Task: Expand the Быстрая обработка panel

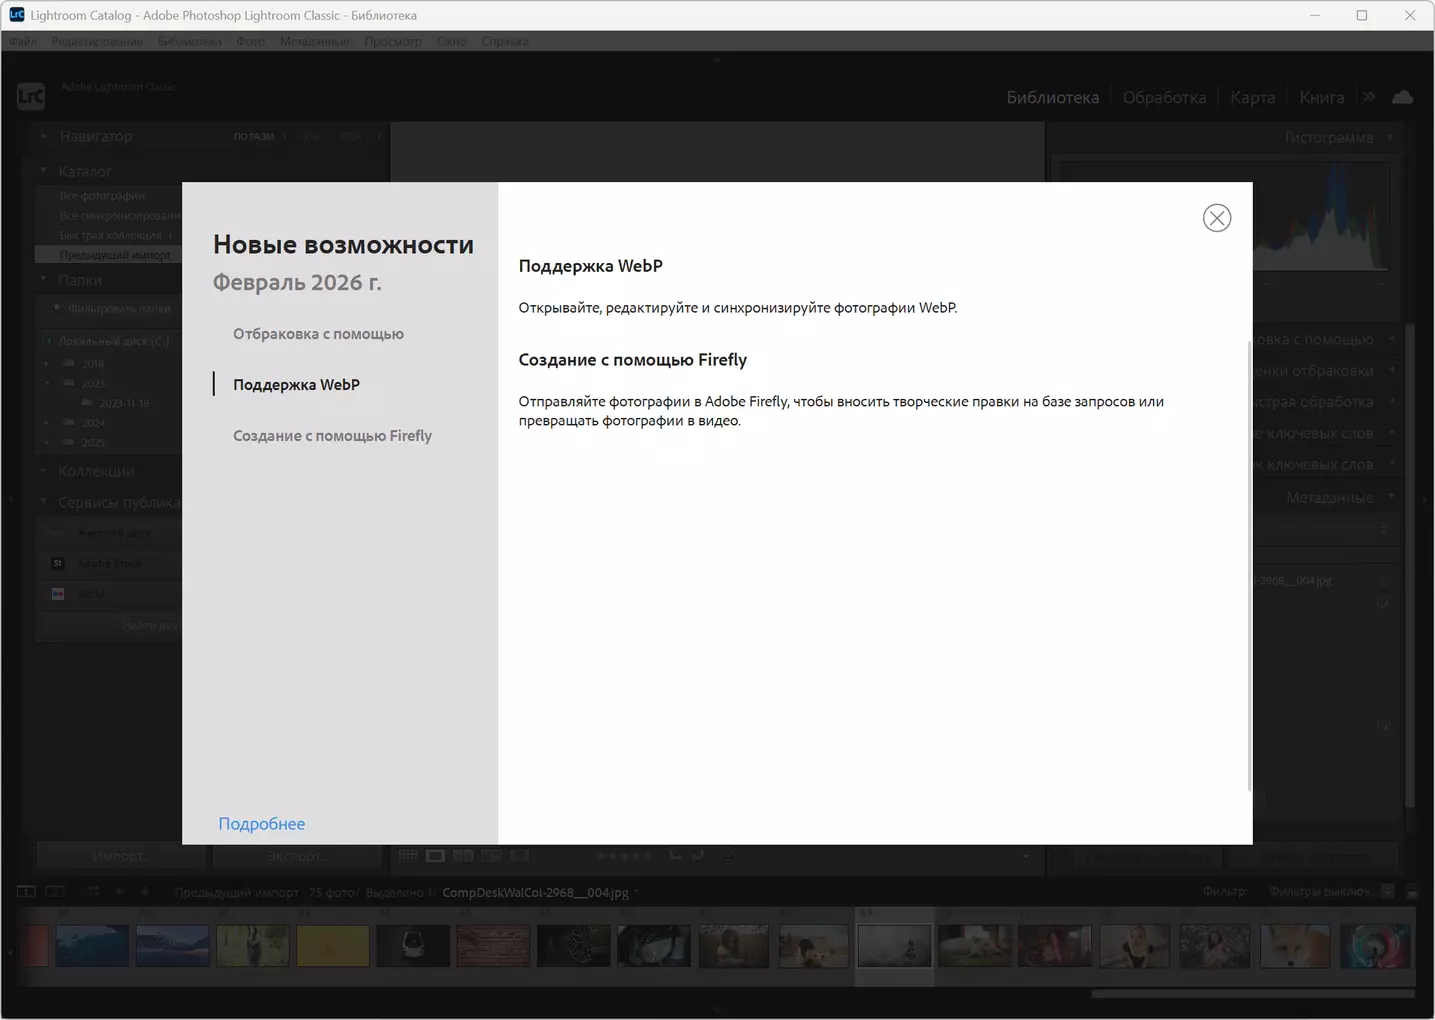Action: pos(1390,402)
